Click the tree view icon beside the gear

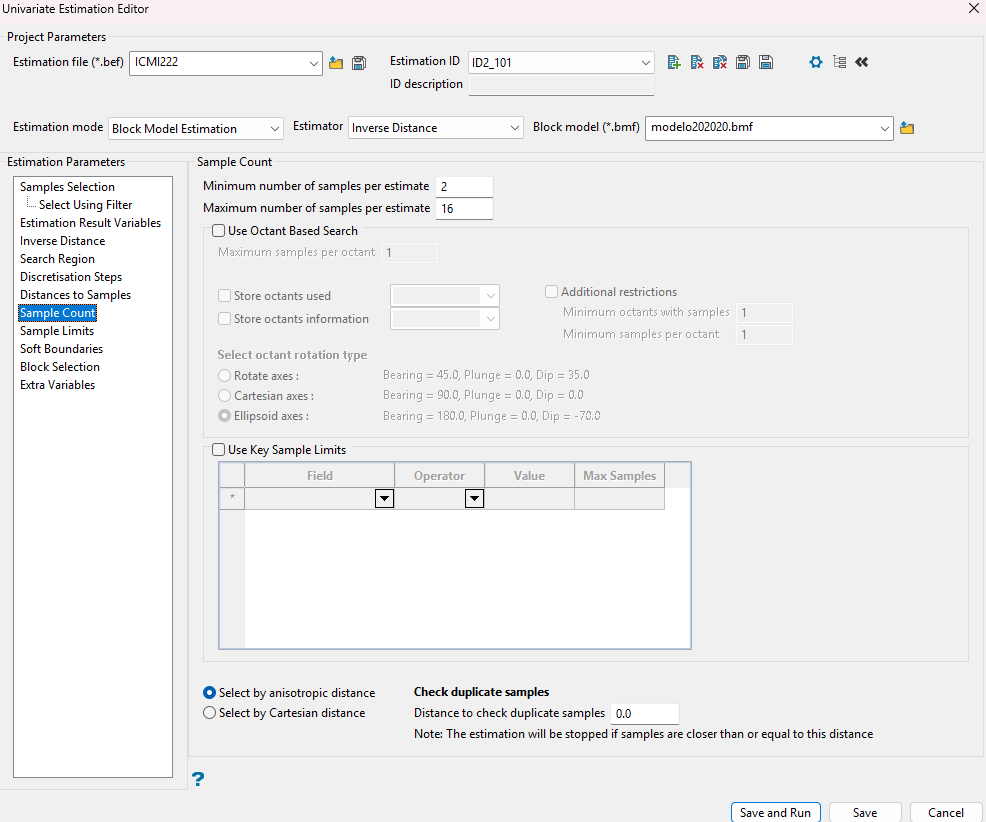coord(839,62)
